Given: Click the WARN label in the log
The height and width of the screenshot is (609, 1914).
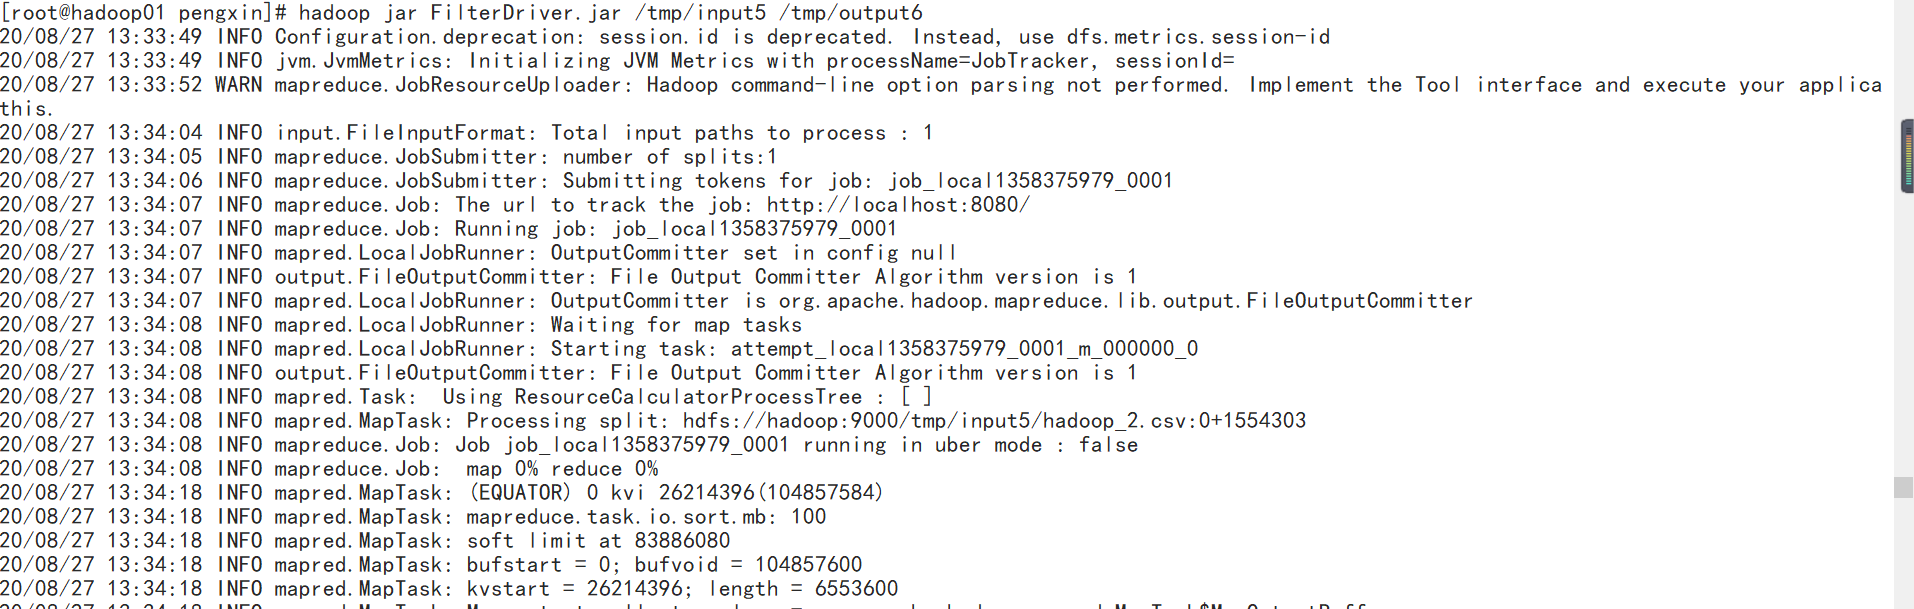Looking at the screenshot, I should click(x=239, y=85).
